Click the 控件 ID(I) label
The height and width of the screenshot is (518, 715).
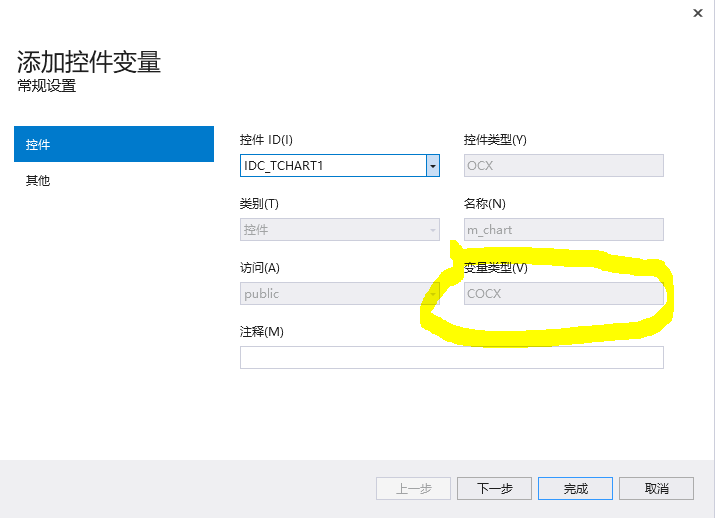tap(266, 140)
